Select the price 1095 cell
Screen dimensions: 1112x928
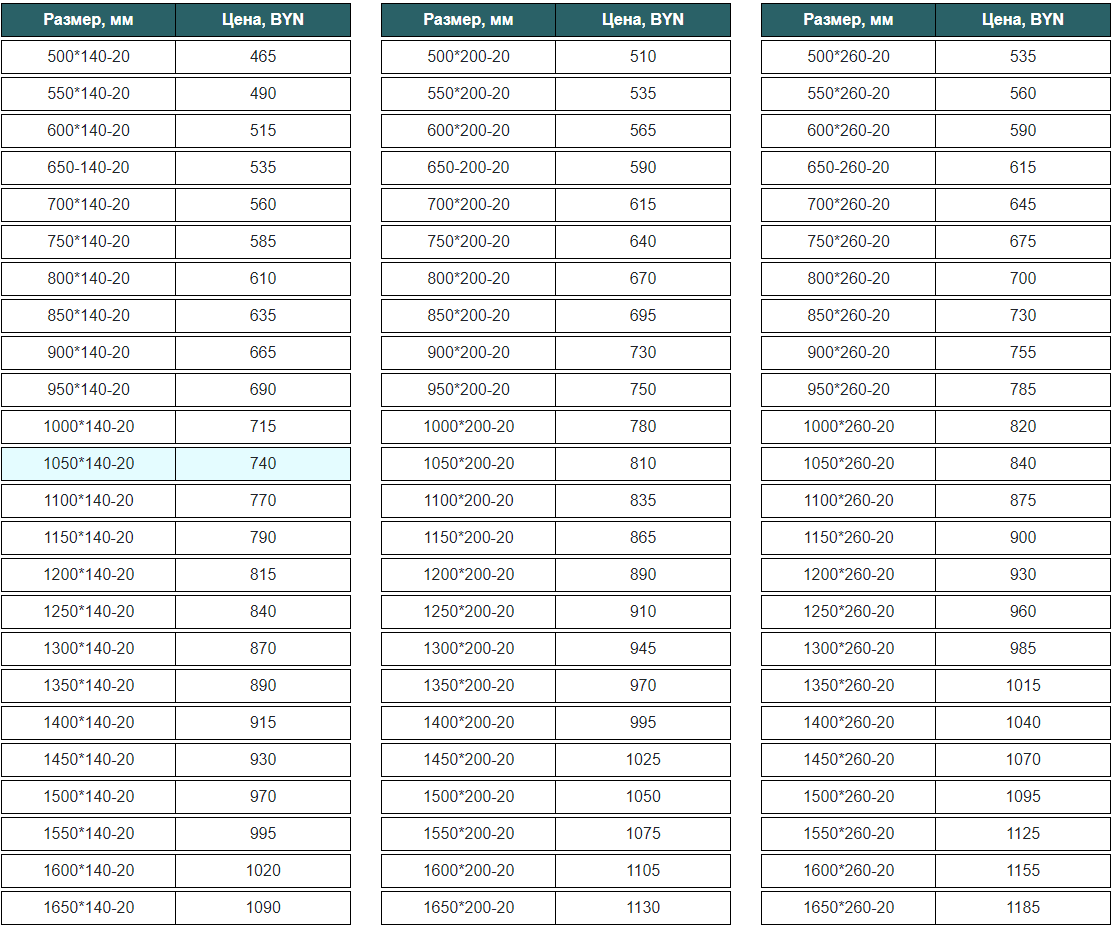coord(1023,797)
